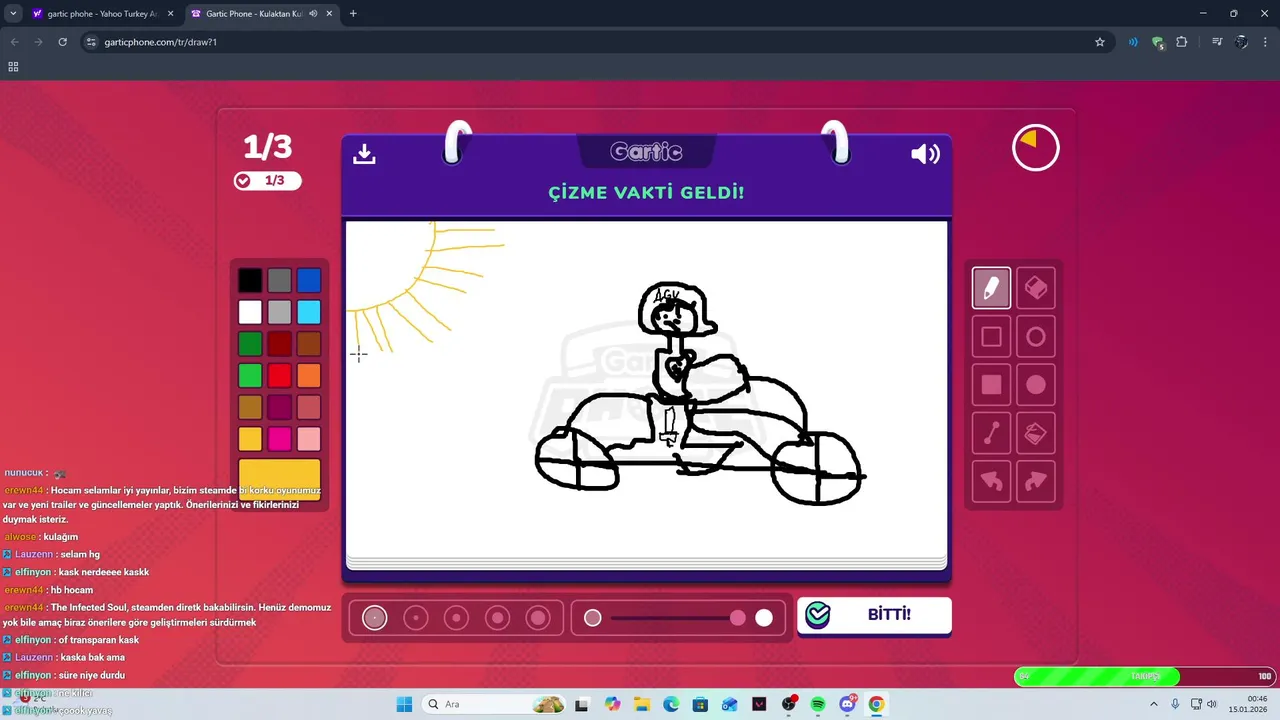
Task: Pick the black color swatch
Action: pyautogui.click(x=250, y=281)
